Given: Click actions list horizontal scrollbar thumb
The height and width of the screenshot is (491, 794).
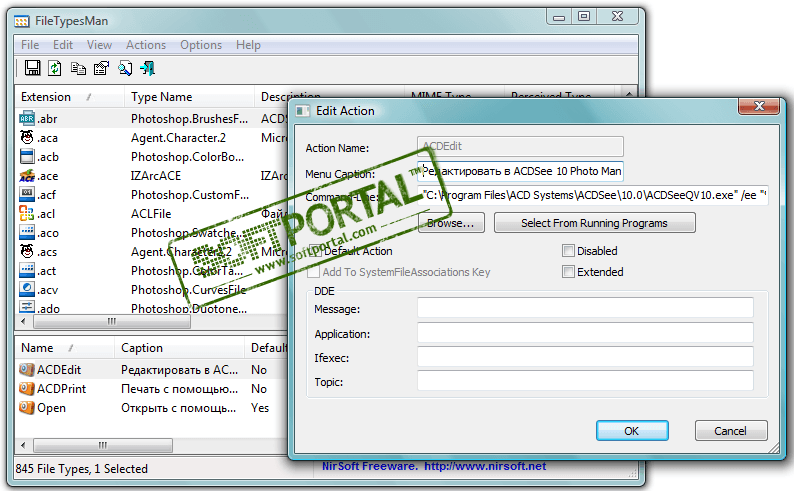Looking at the screenshot, I should [x=103, y=445].
